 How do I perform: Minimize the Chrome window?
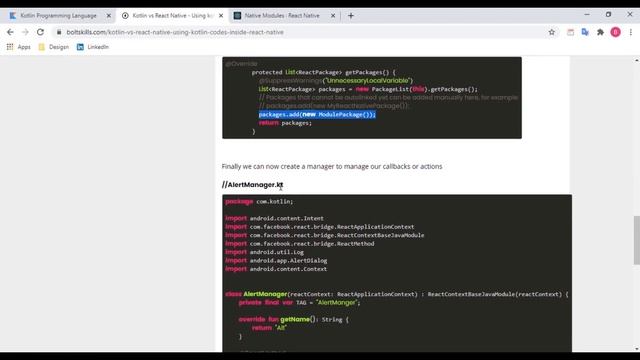pos(587,14)
